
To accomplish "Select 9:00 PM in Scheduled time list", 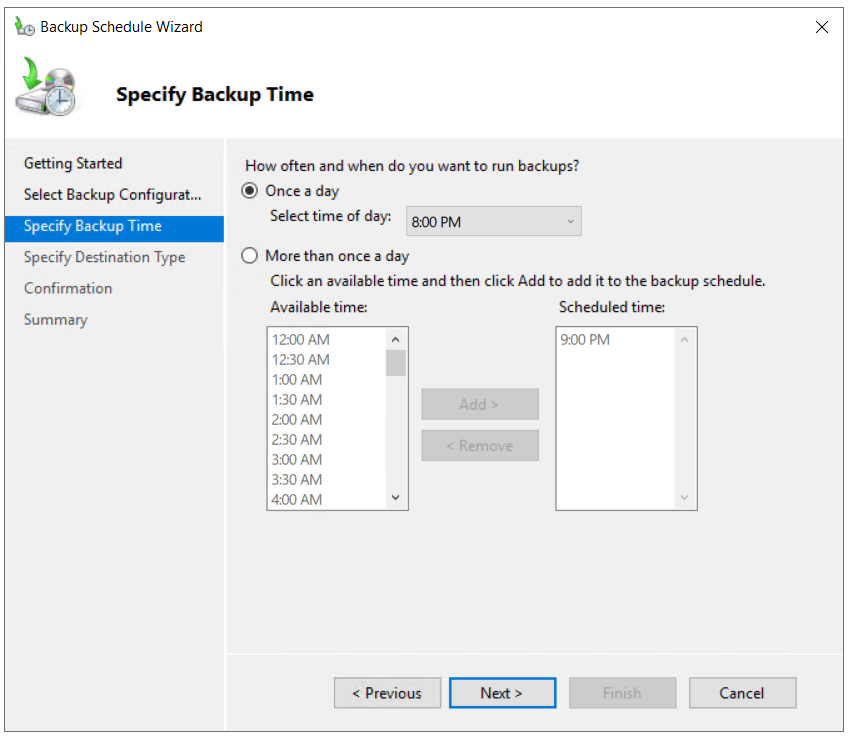I will tap(585, 340).
